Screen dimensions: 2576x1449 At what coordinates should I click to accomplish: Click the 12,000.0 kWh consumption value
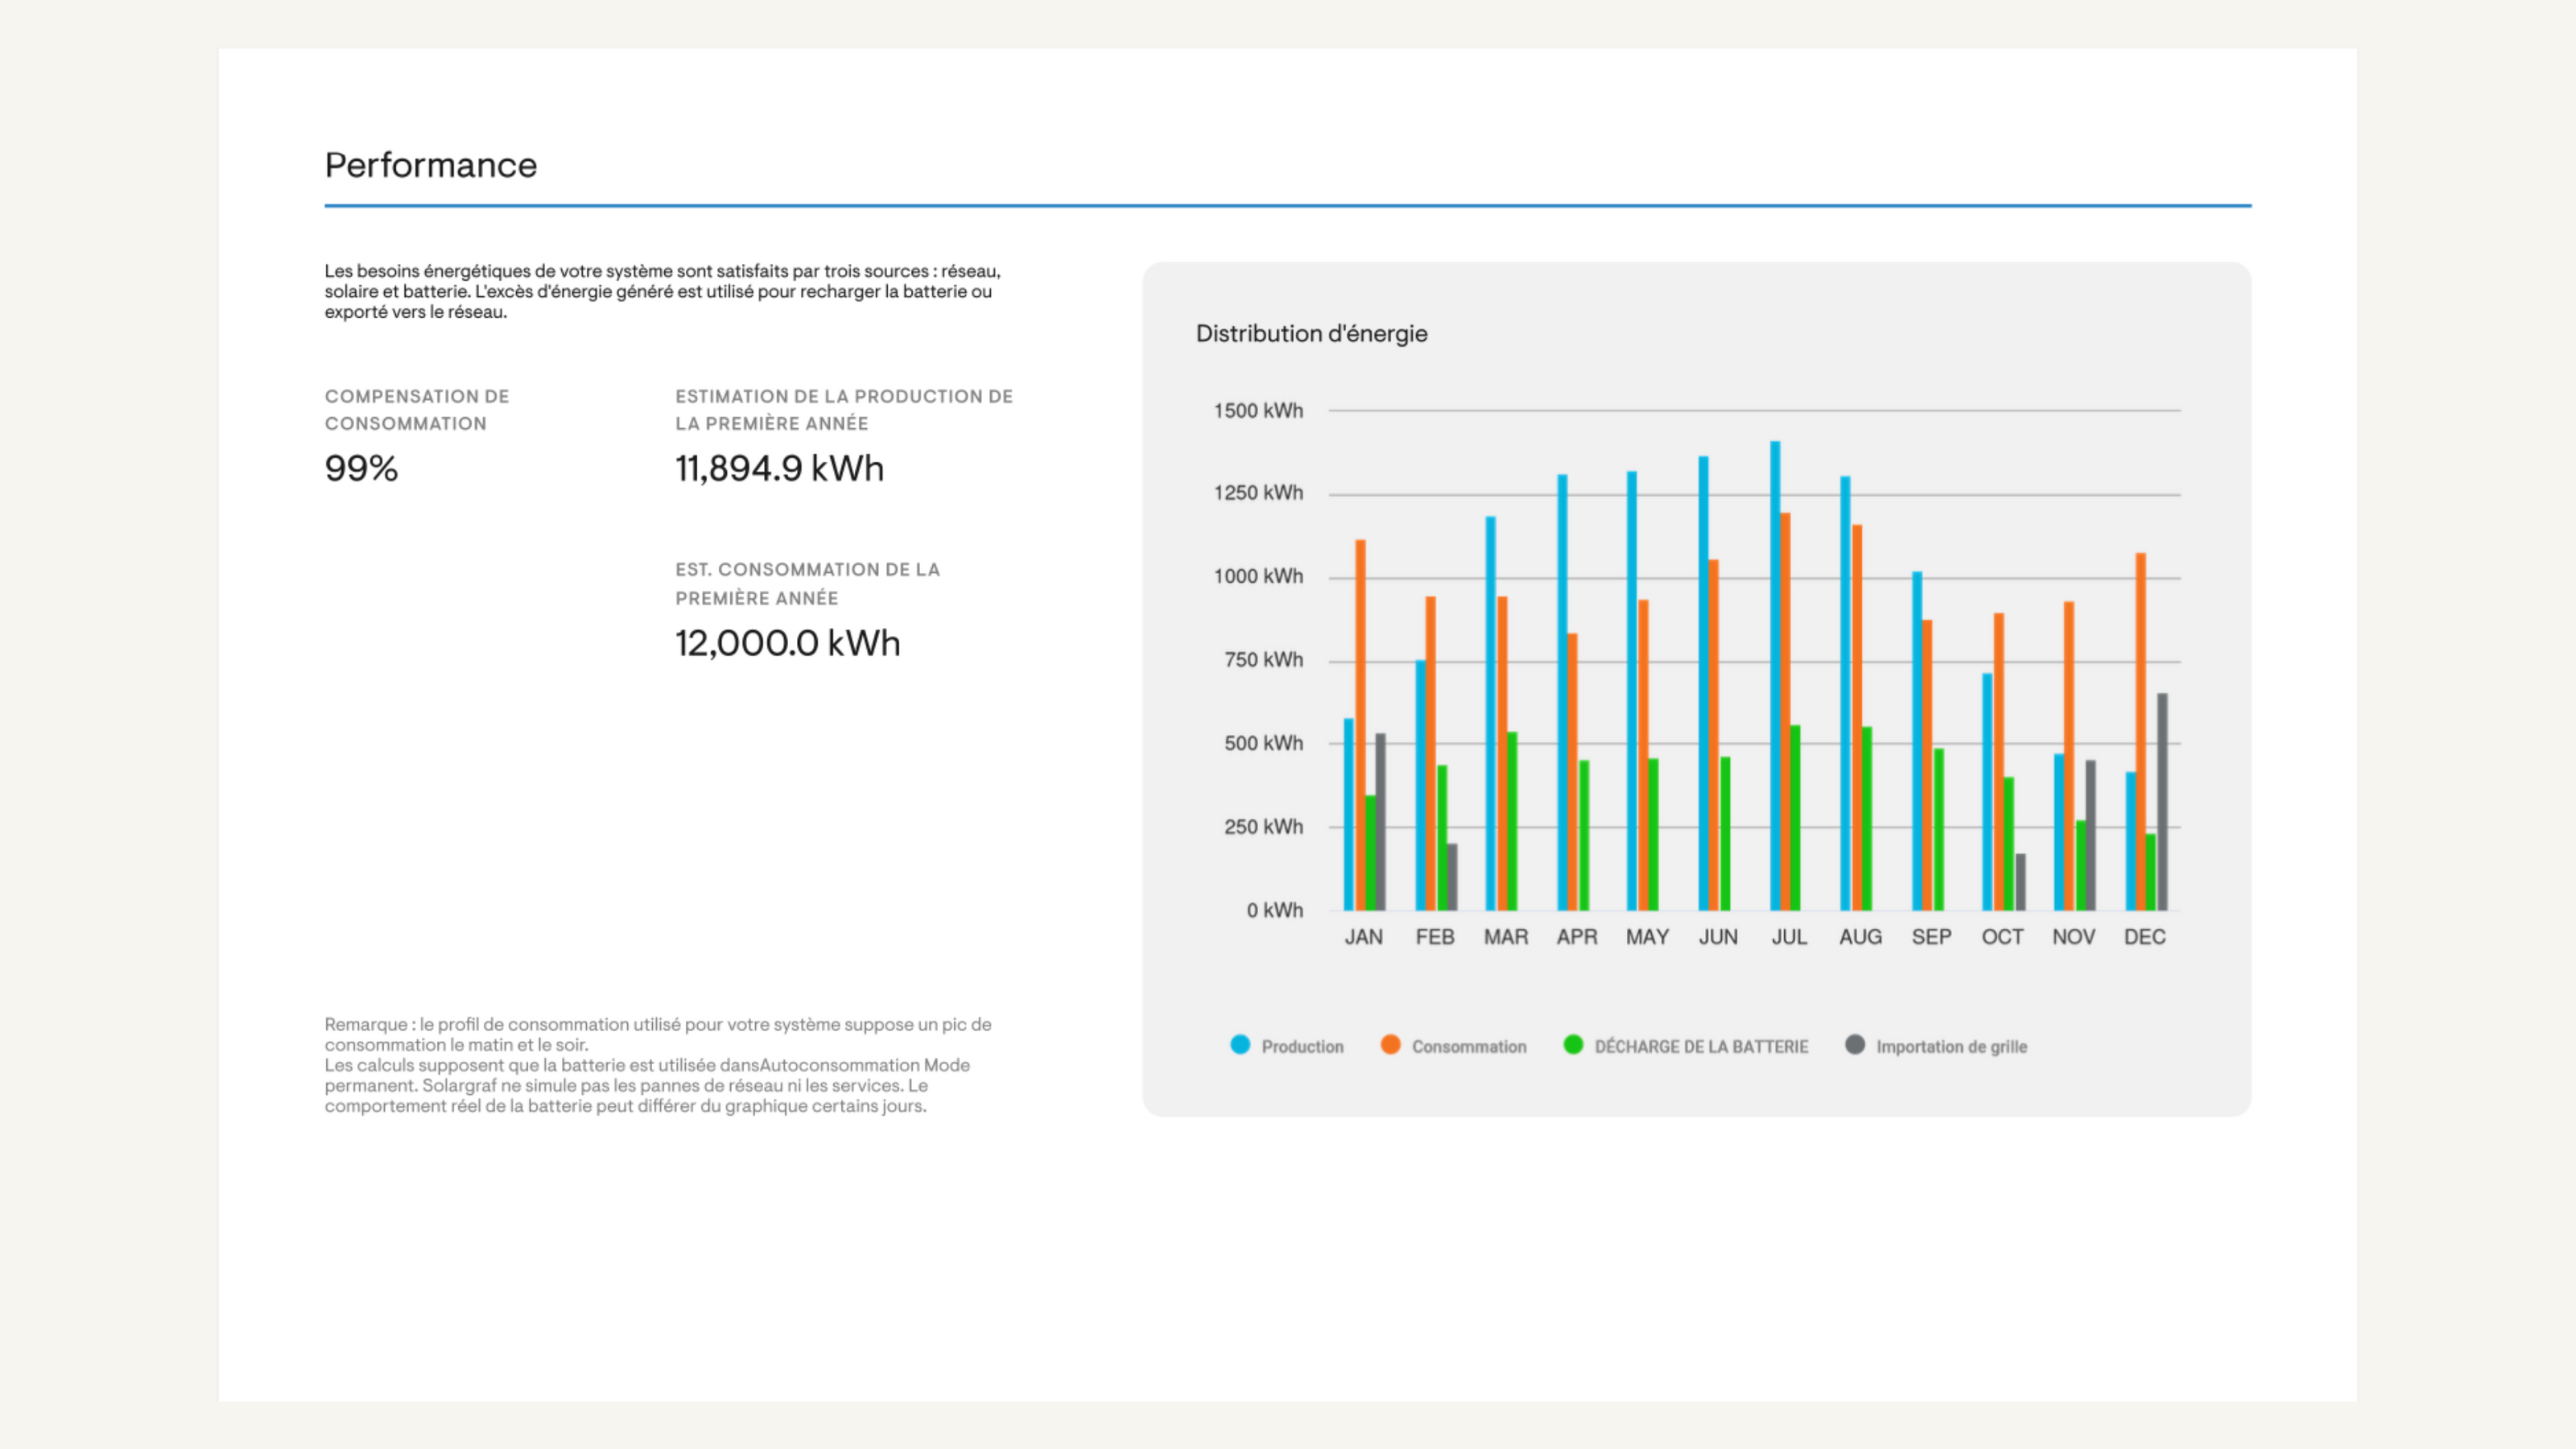(x=787, y=643)
